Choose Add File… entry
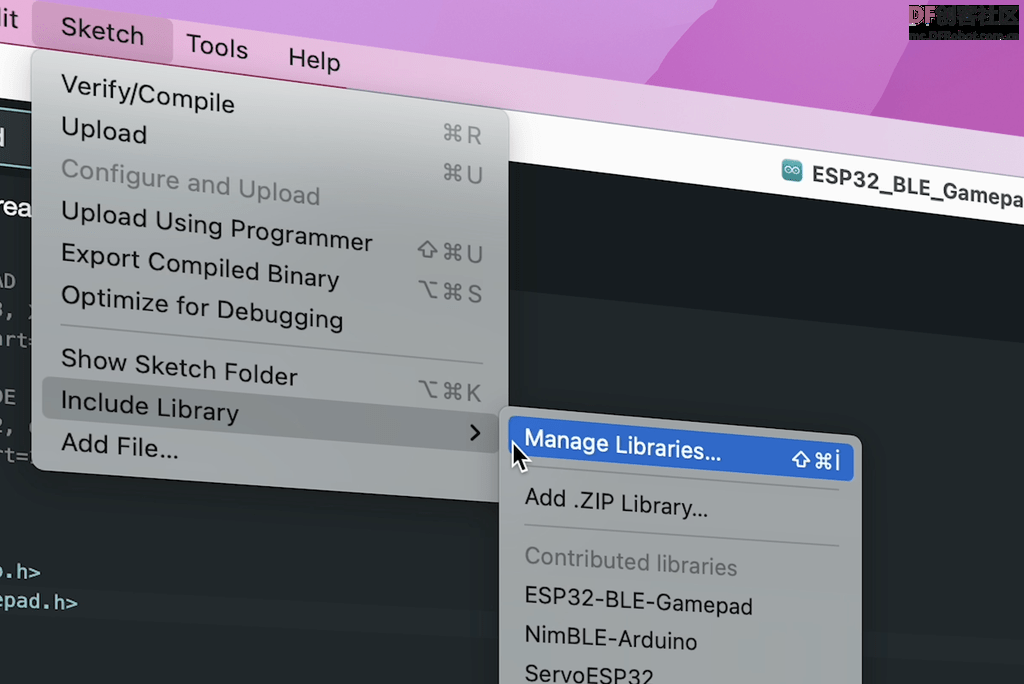1024x684 pixels. point(120,446)
